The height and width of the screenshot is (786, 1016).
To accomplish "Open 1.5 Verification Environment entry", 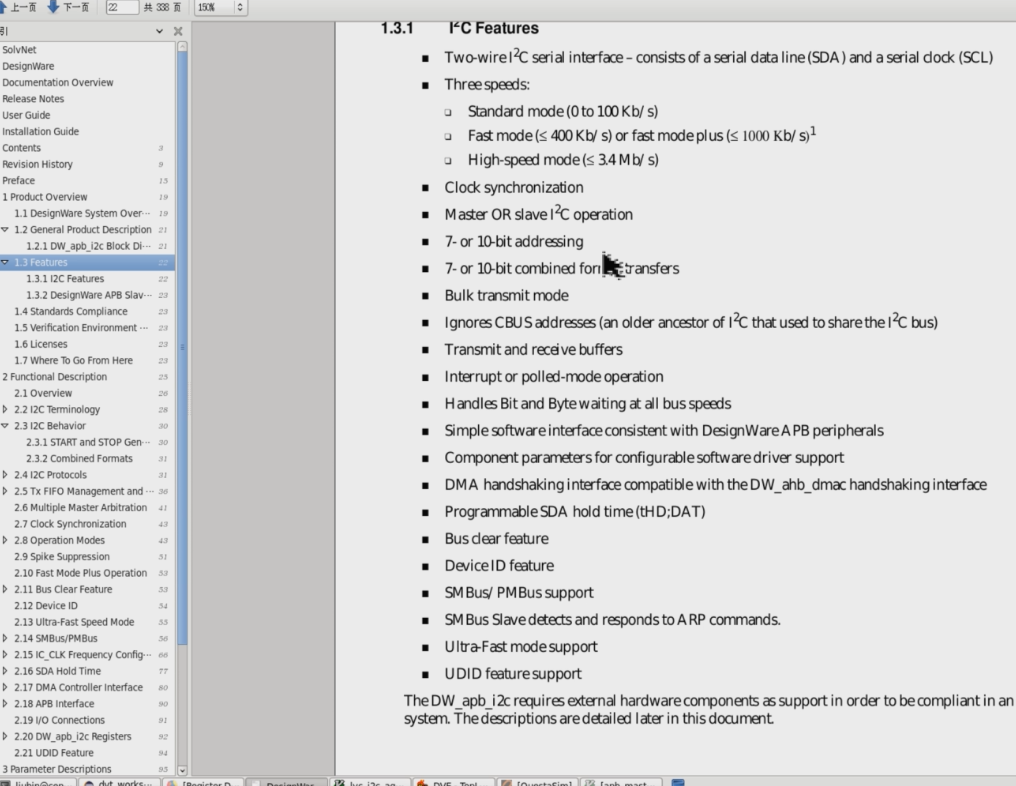I will (x=81, y=328).
